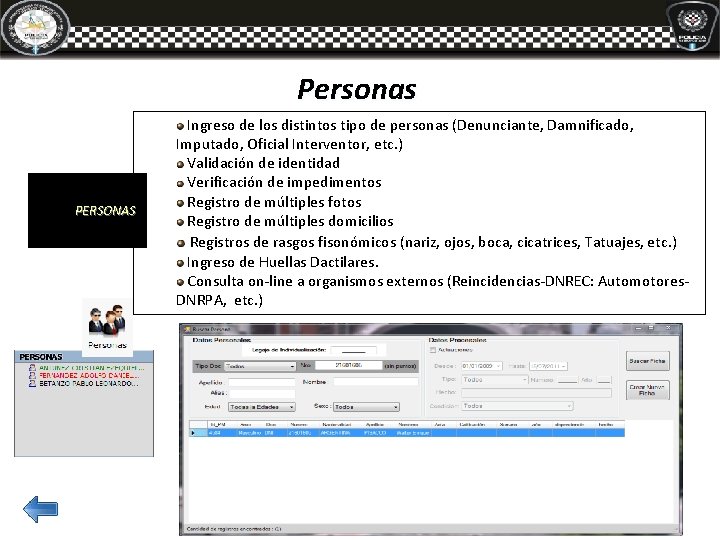Click the police crest logo at top left
Screen dimensions: 720x540
[35, 28]
